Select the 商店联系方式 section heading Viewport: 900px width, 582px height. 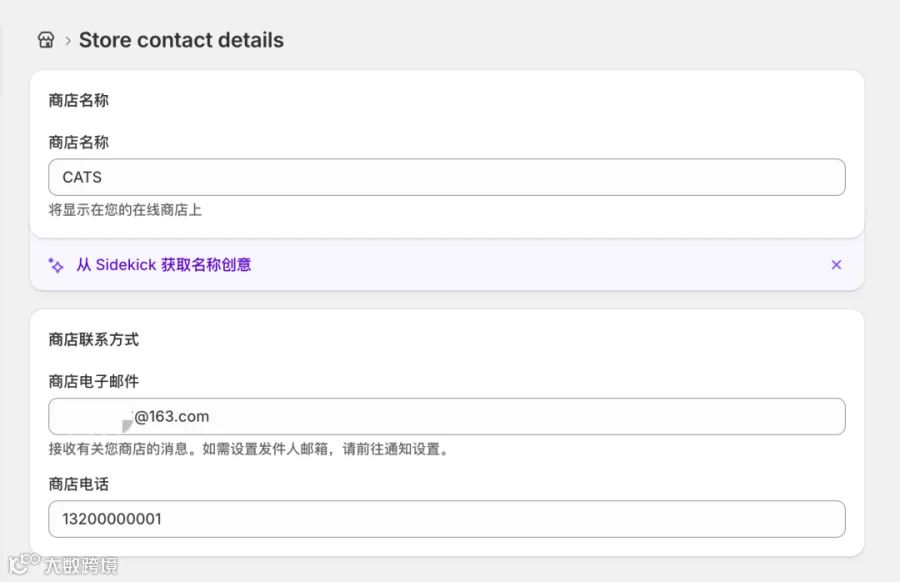pyautogui.click(x=94, y=340)
